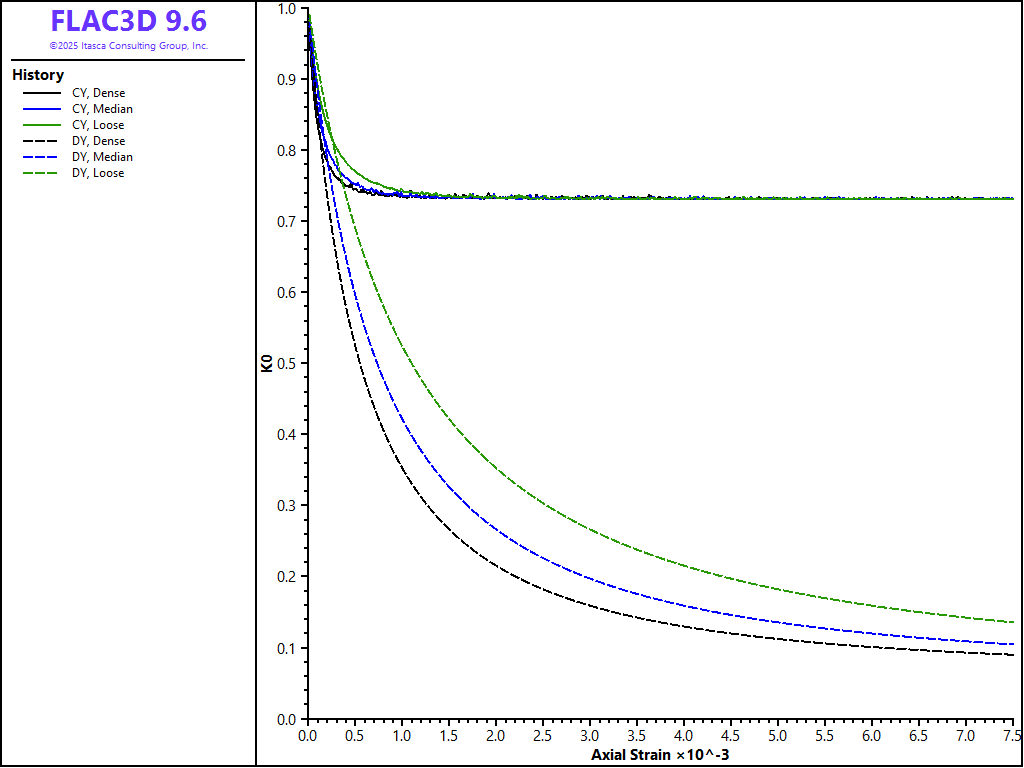Select the "DY, Loose" legend label
1024x768 pixels.
point(98,173)
